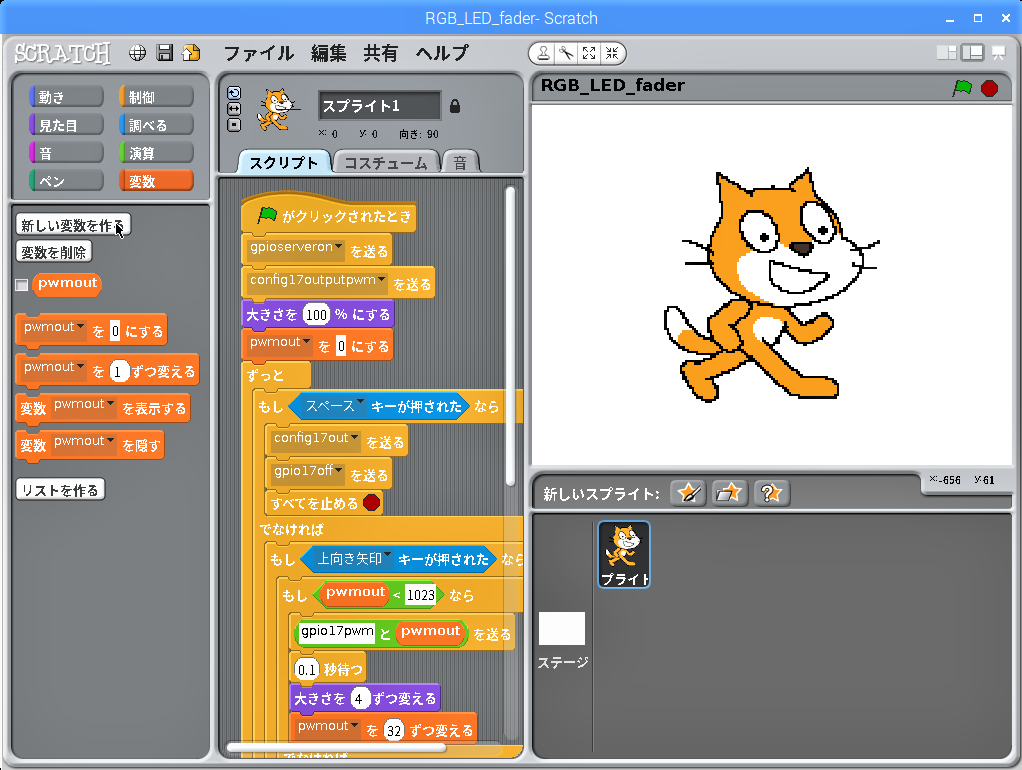Viewport: 1022px width, 770px height.
Task: Select the 見た目 blocks category
Action: click(x=66, y=125)
